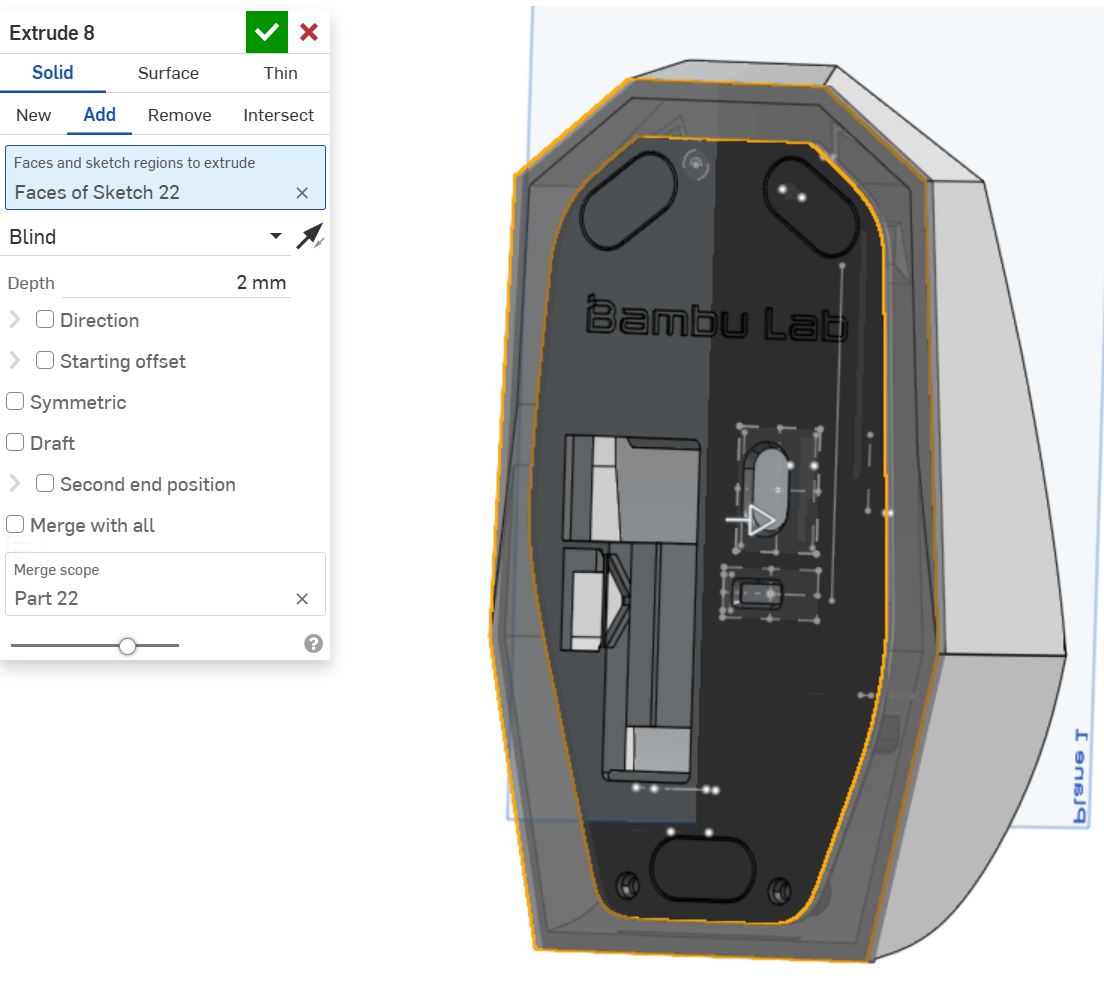Accept the Extrude 8 feature with green checkmark
The width and height of the screenshot is (1104, 1002).
pos(266,32)
